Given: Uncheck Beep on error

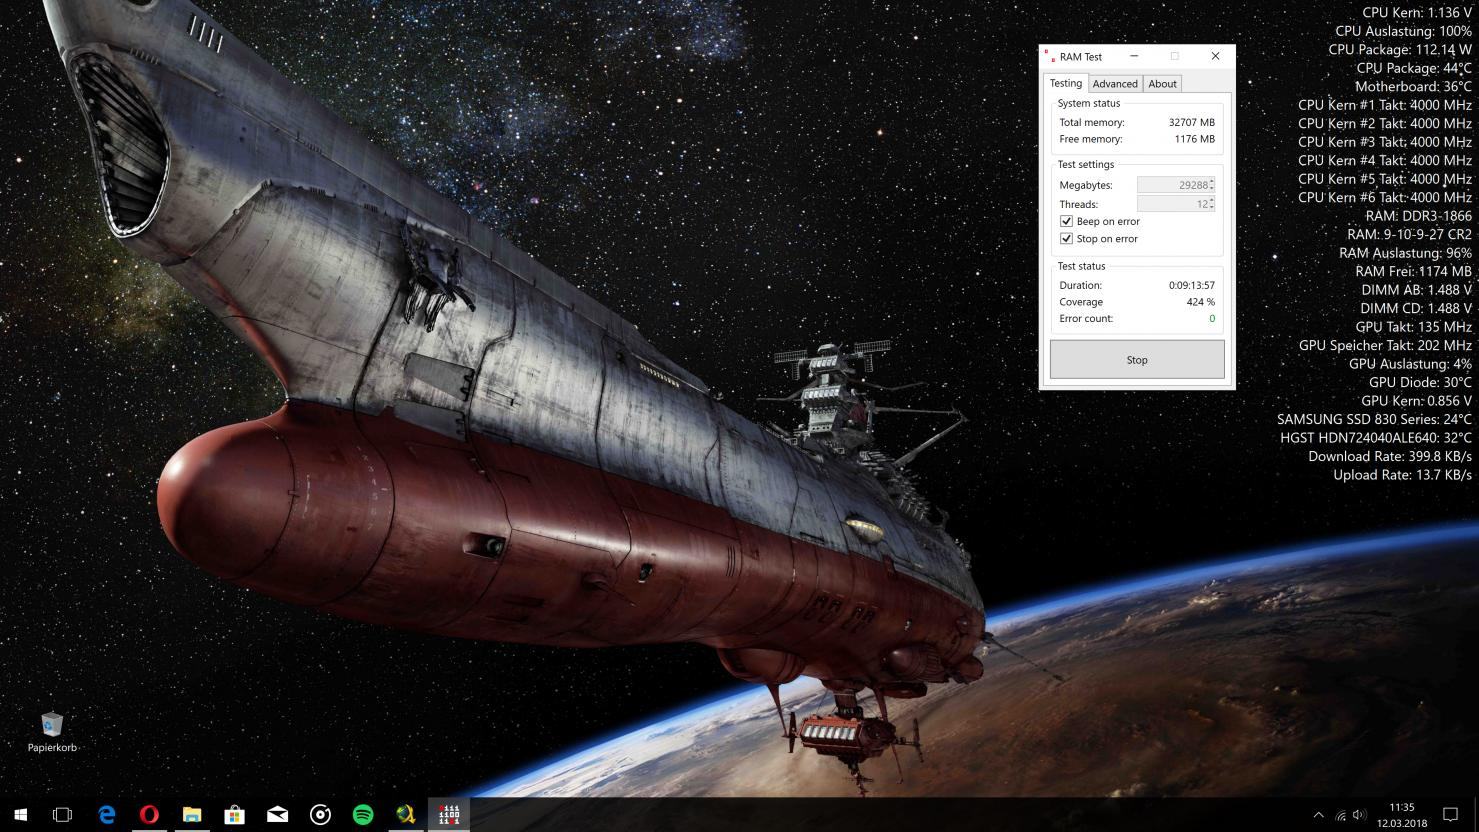Looking at the screenshot, I should pos(1066,221).
